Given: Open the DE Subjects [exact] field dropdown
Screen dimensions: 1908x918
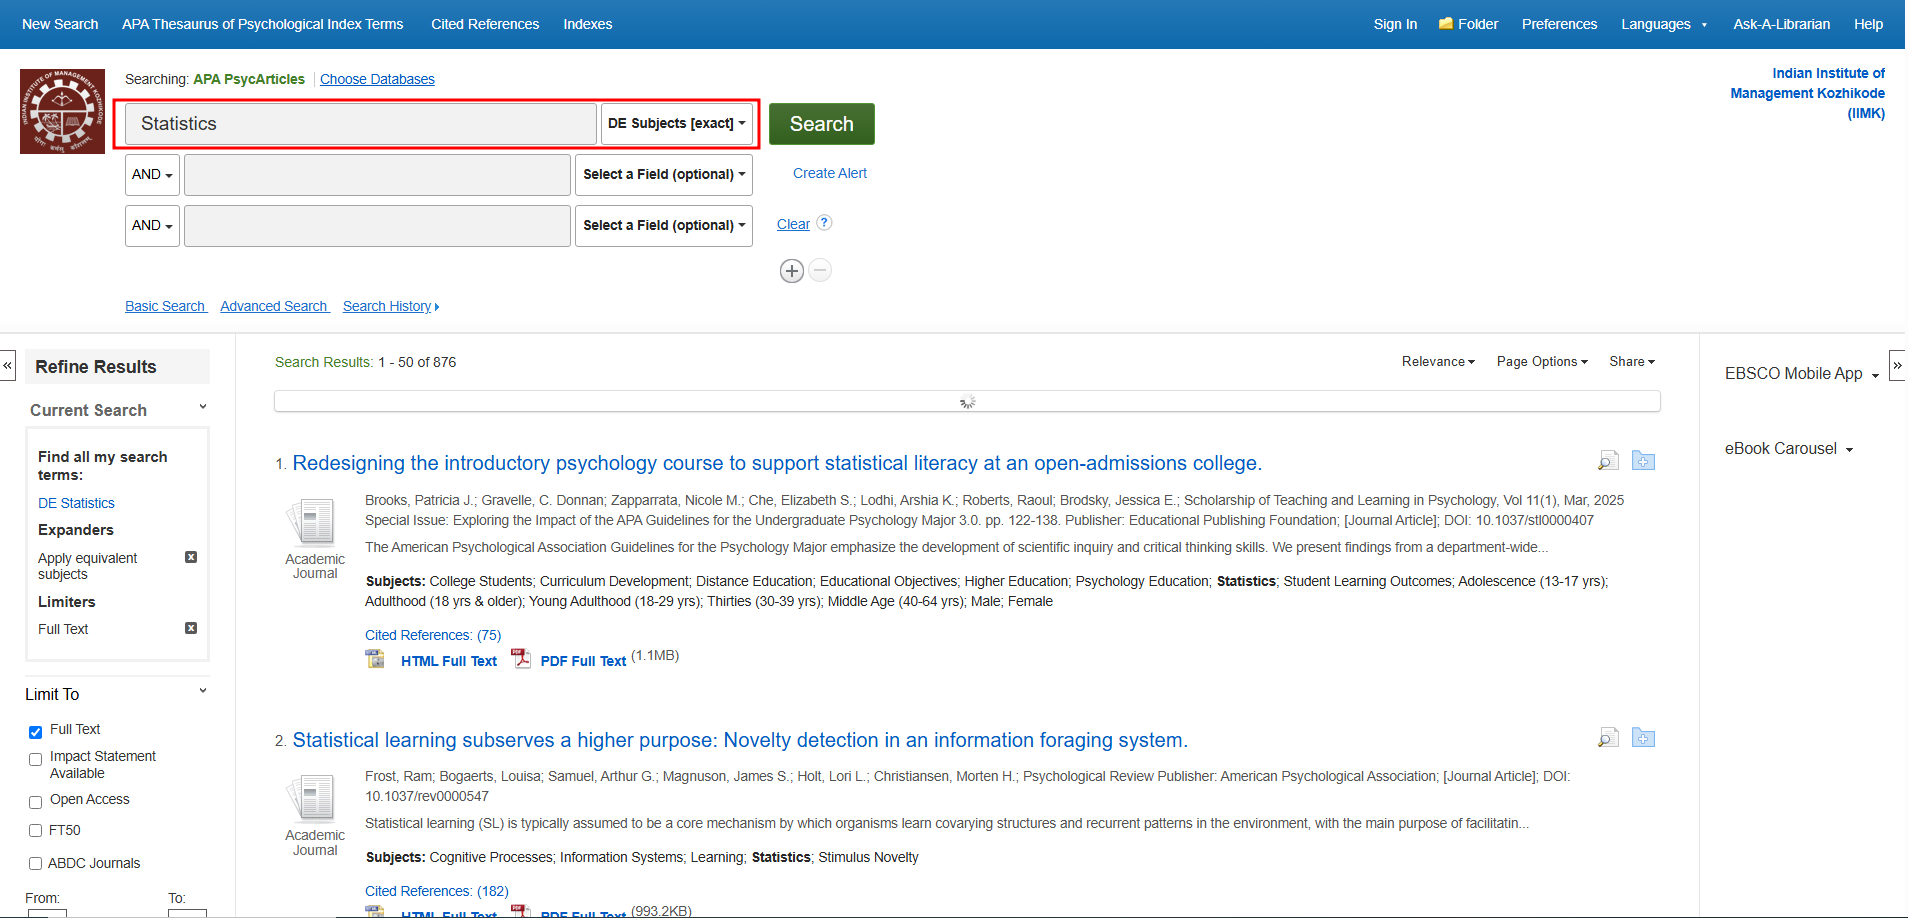Looking at the screenshot, I should pos(676,124).
